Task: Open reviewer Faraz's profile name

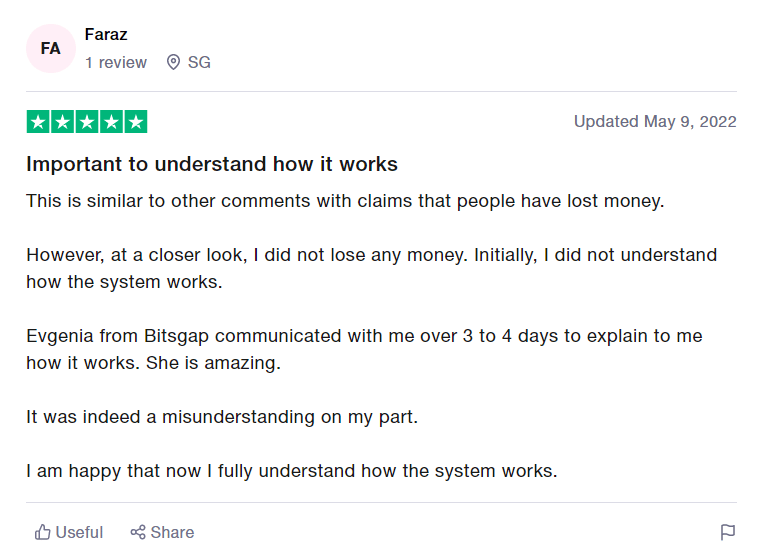Action: [x=106, y=35]
